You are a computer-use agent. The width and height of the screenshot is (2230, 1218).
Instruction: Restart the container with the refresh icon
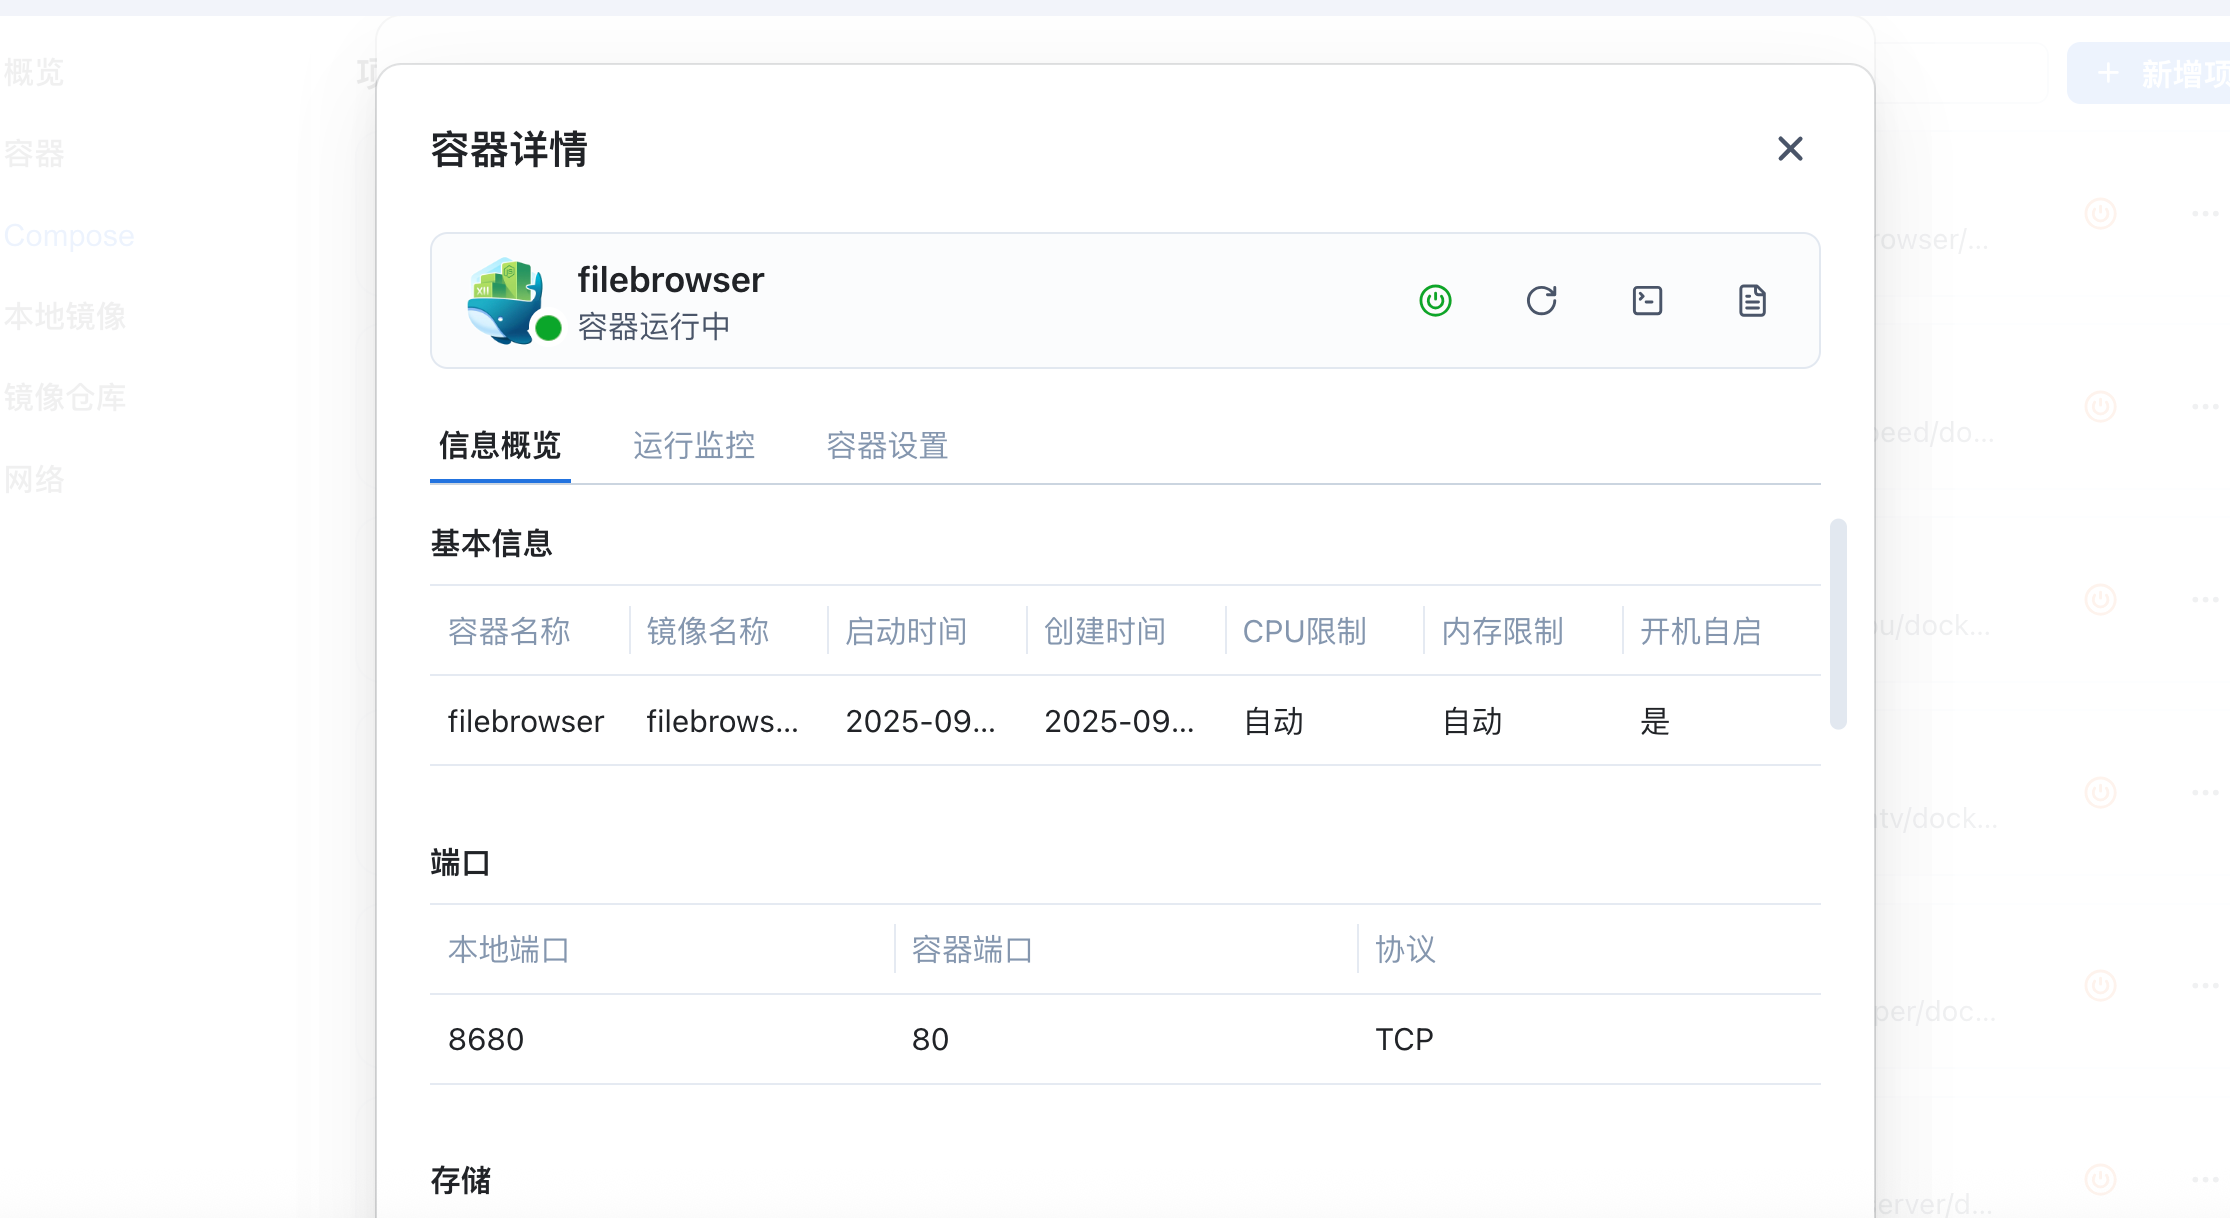1541,301
